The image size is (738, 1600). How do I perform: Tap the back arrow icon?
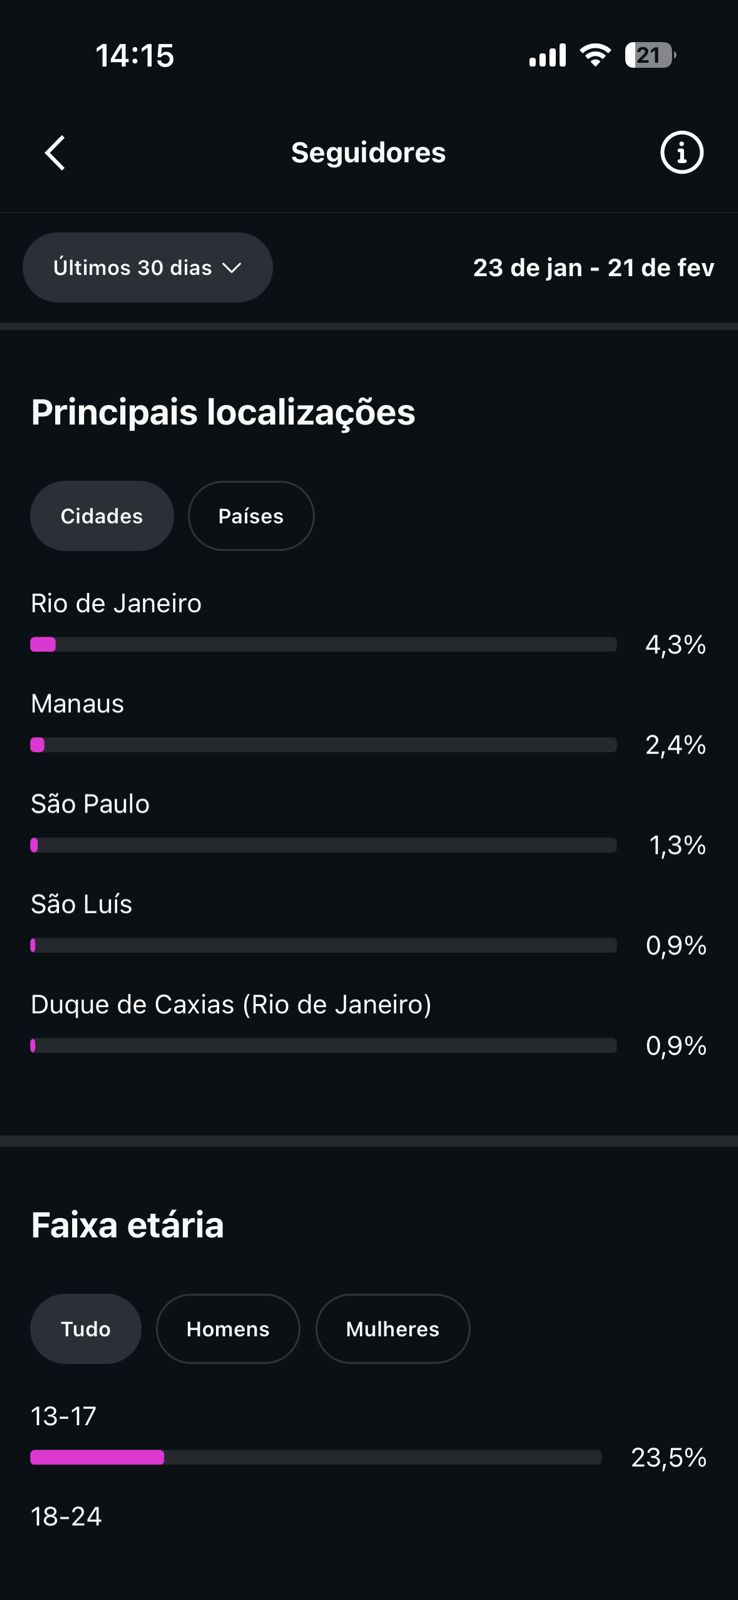point(55,153)
